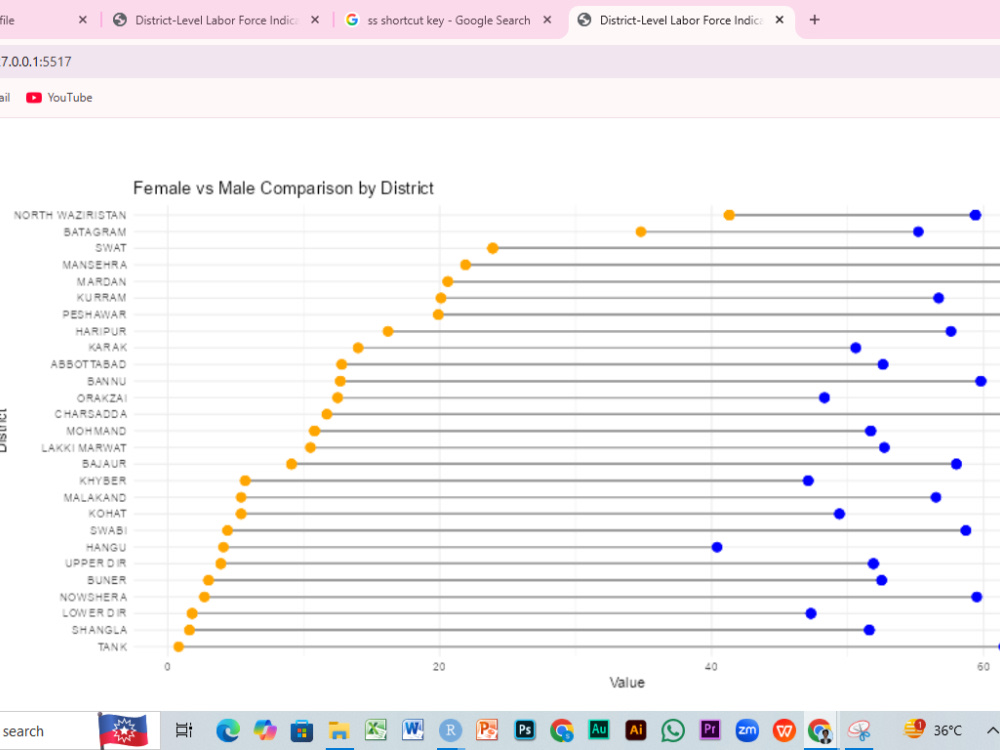Click the PESHAWAR district label
This screenshot has width=1000, height=750.
pyautogui.click(x=94, y=314)
